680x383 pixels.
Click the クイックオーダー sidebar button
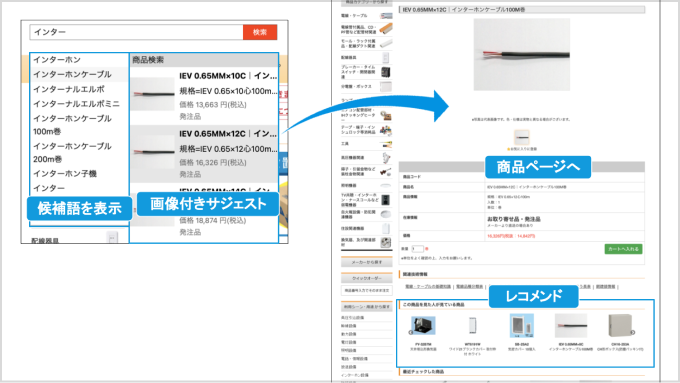(x=366, y=278)
